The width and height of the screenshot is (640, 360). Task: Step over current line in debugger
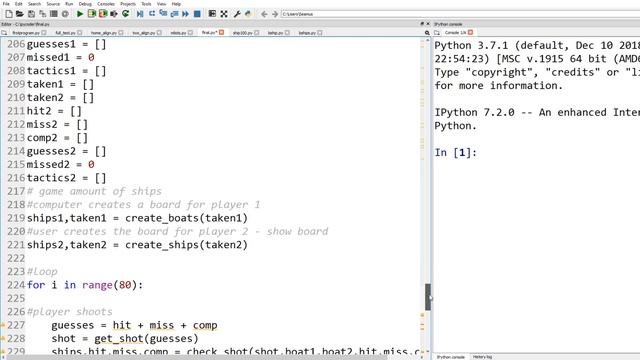(x=152, y=14)
